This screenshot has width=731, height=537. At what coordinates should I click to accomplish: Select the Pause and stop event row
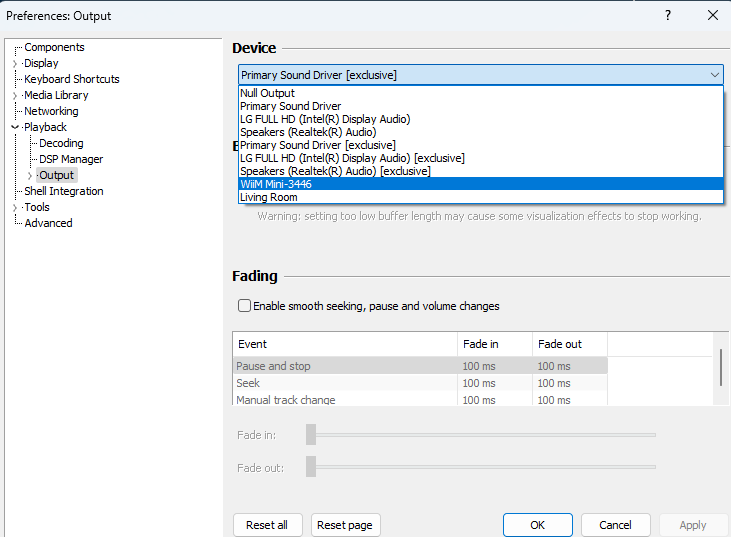273,366
